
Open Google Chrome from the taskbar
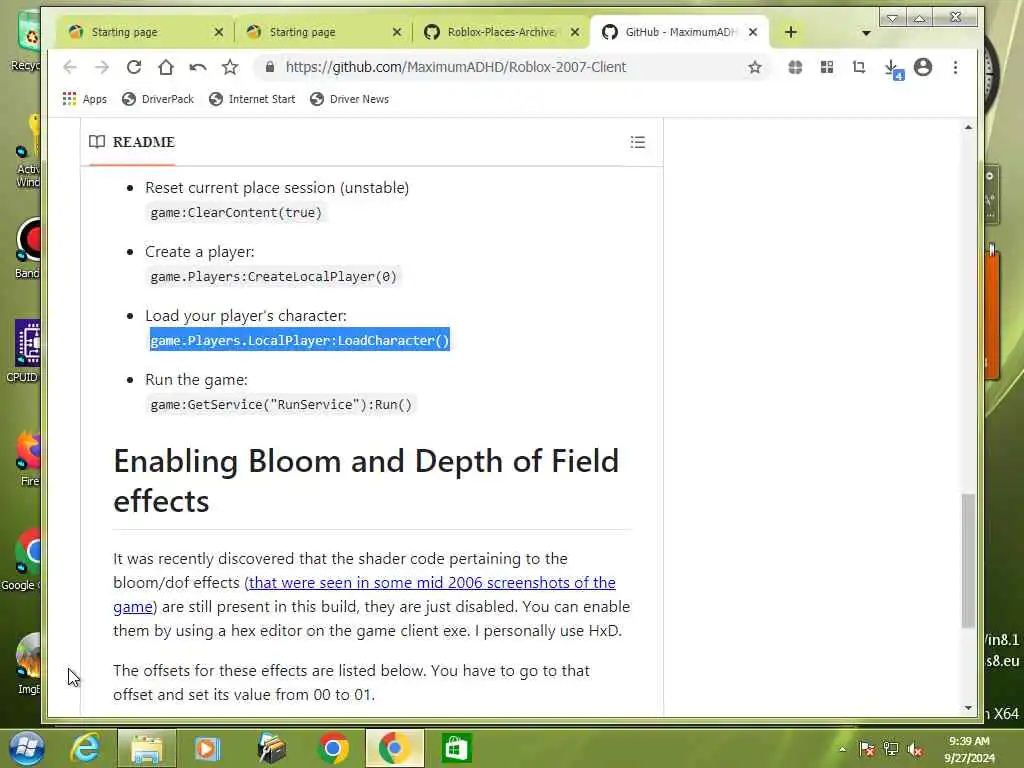tap(333, 748)
